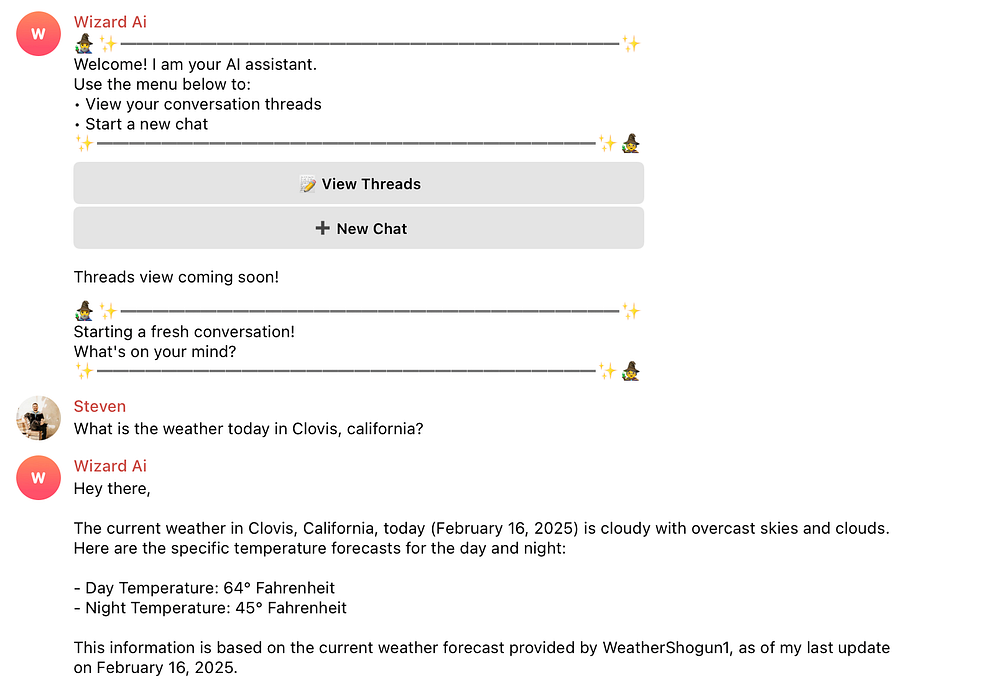Click the View your conversation threads bullet
Image resolution: width=1000 pixels, height=698 pixels.
coord(198,104)
